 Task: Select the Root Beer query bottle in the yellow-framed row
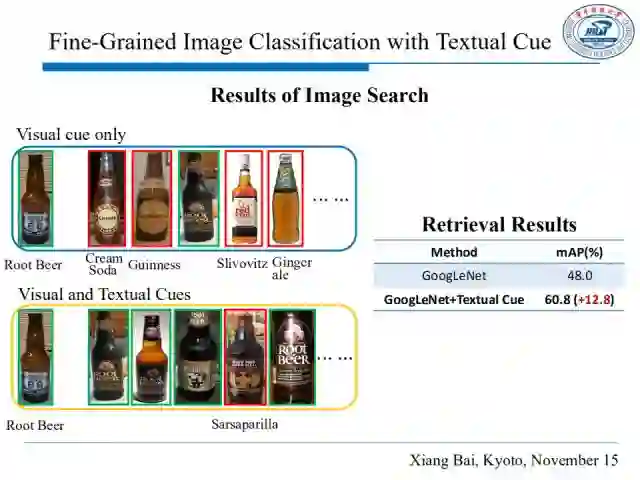(36, 357)
